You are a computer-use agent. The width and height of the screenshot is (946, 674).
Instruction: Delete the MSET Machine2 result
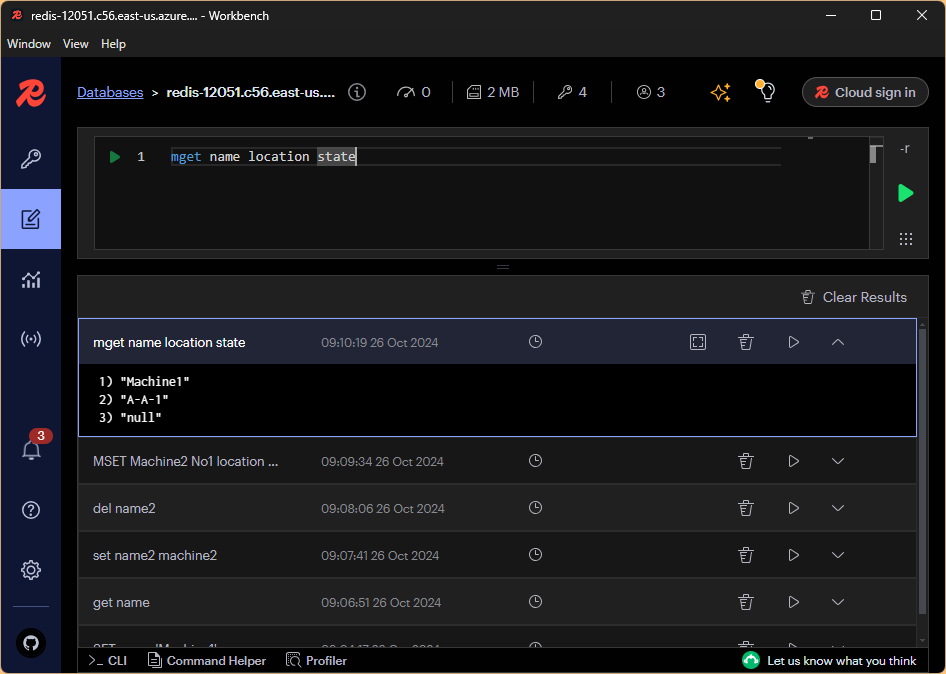point(746,461)
